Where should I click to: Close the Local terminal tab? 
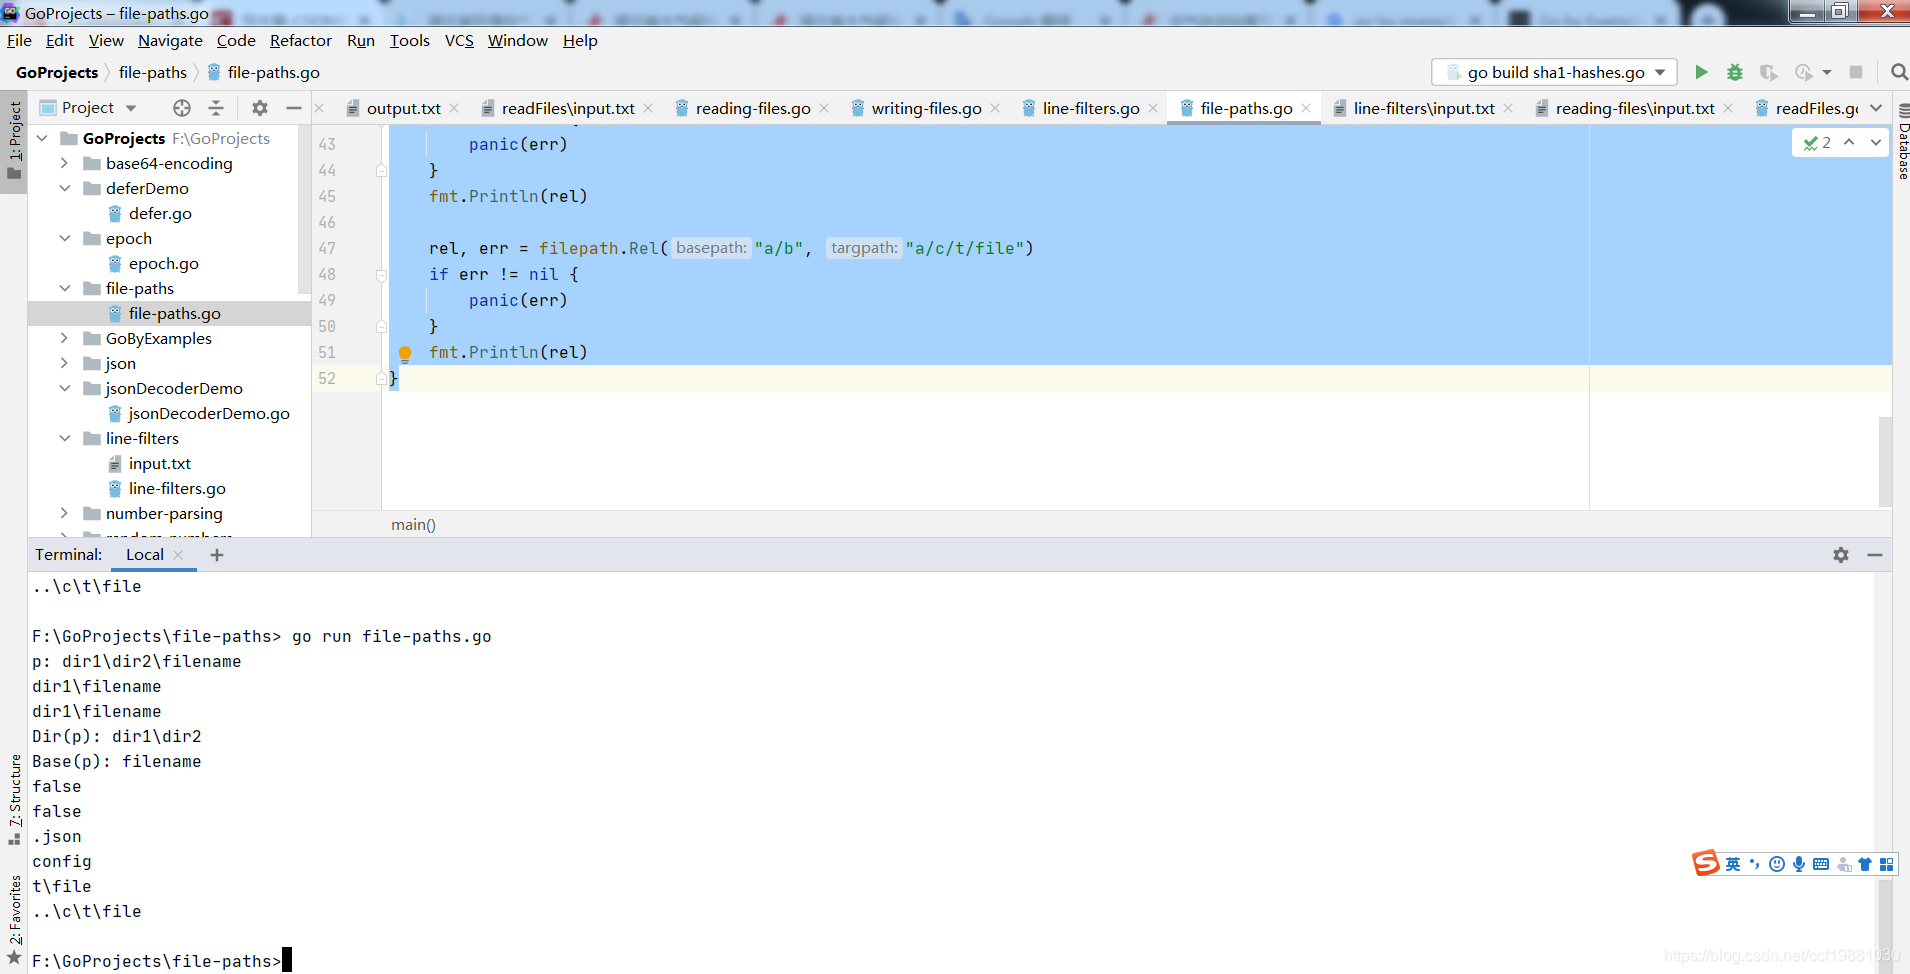pyautogui.click(x=178, y=555)
